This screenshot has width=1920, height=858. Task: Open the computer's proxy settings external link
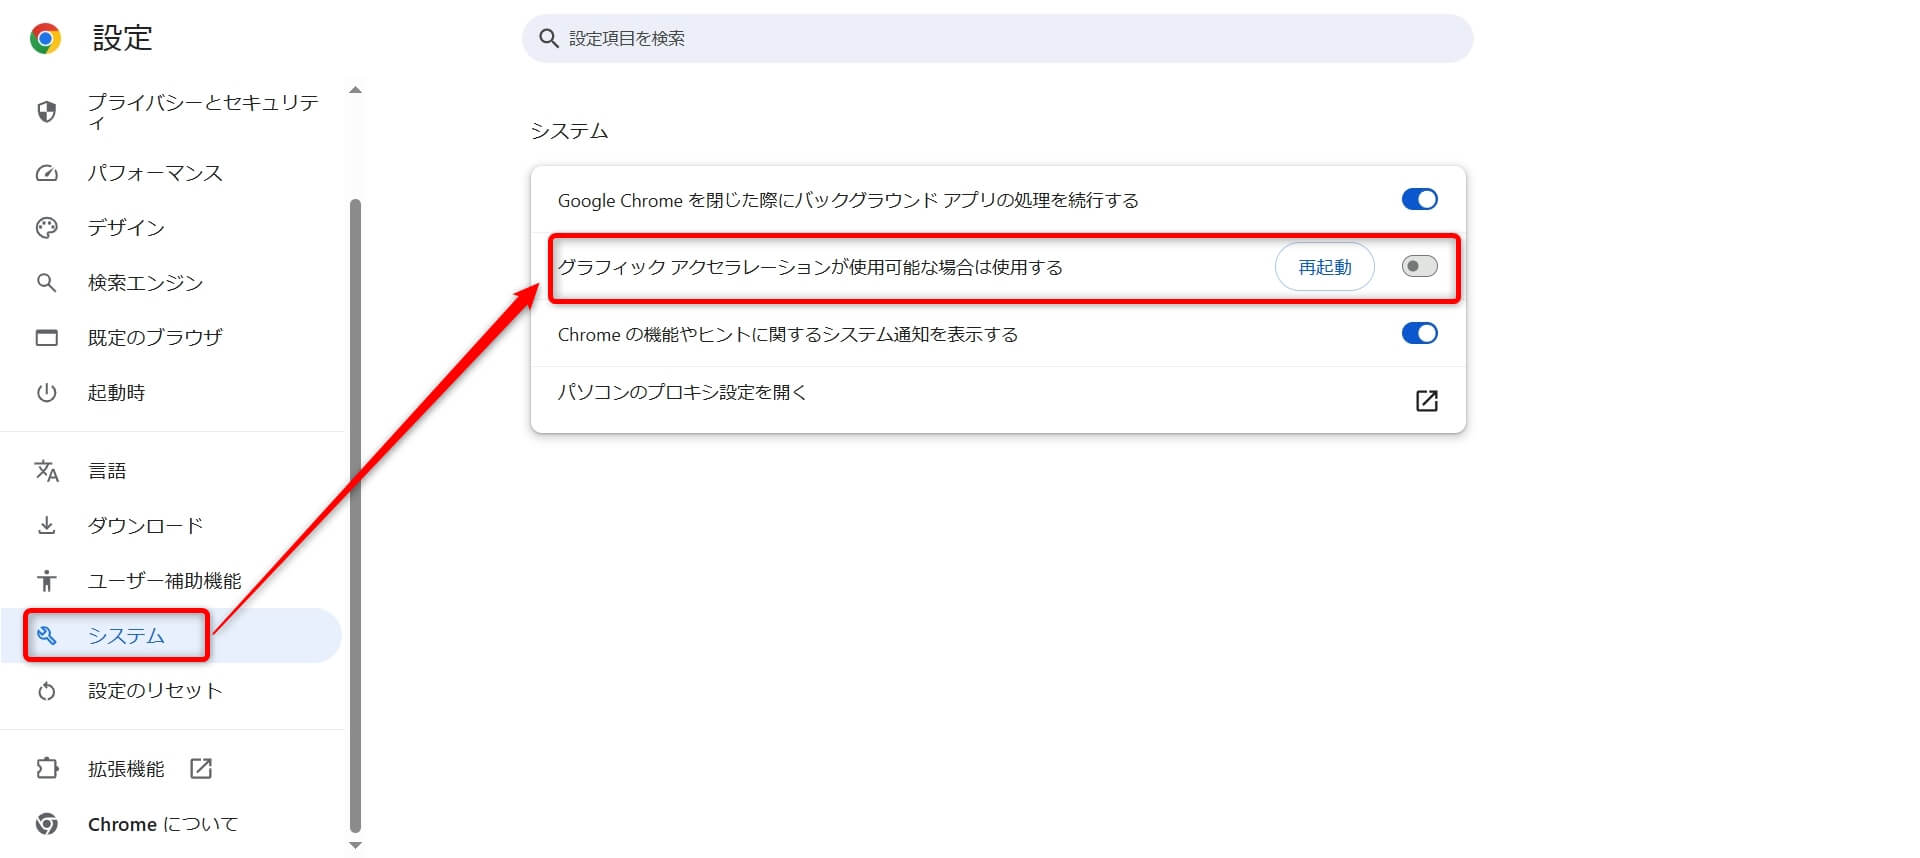coord(1426,401)
